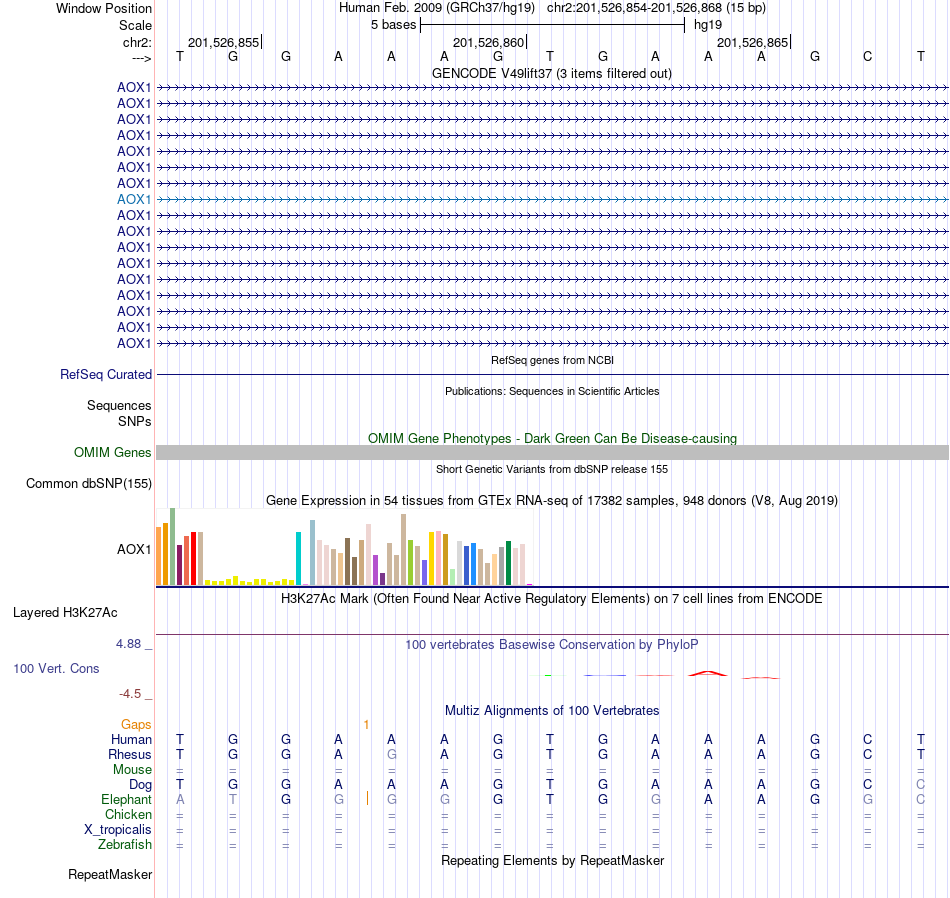Click the X_tropicalis alignment row label
The height and width of the screenshot is (898, 950).
click(118, 830)
